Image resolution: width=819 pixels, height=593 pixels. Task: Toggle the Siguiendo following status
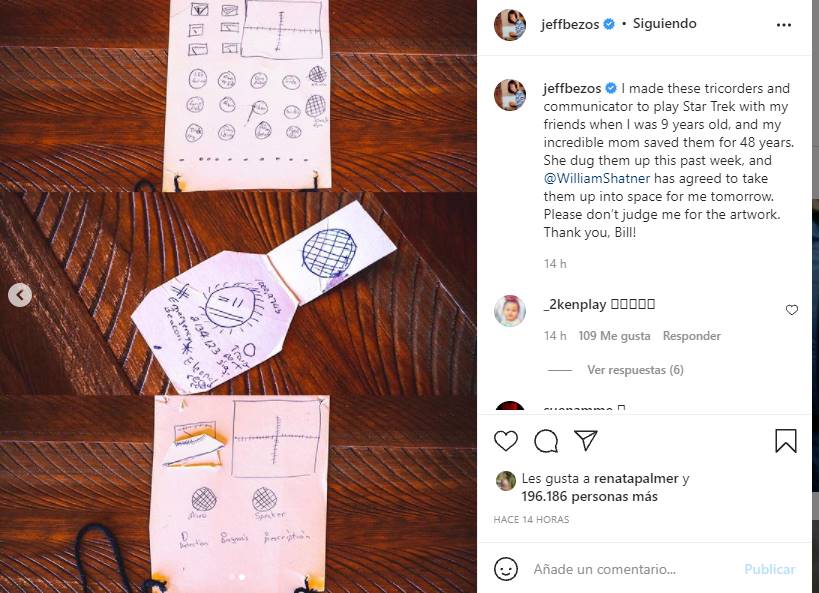coord(664,24)
